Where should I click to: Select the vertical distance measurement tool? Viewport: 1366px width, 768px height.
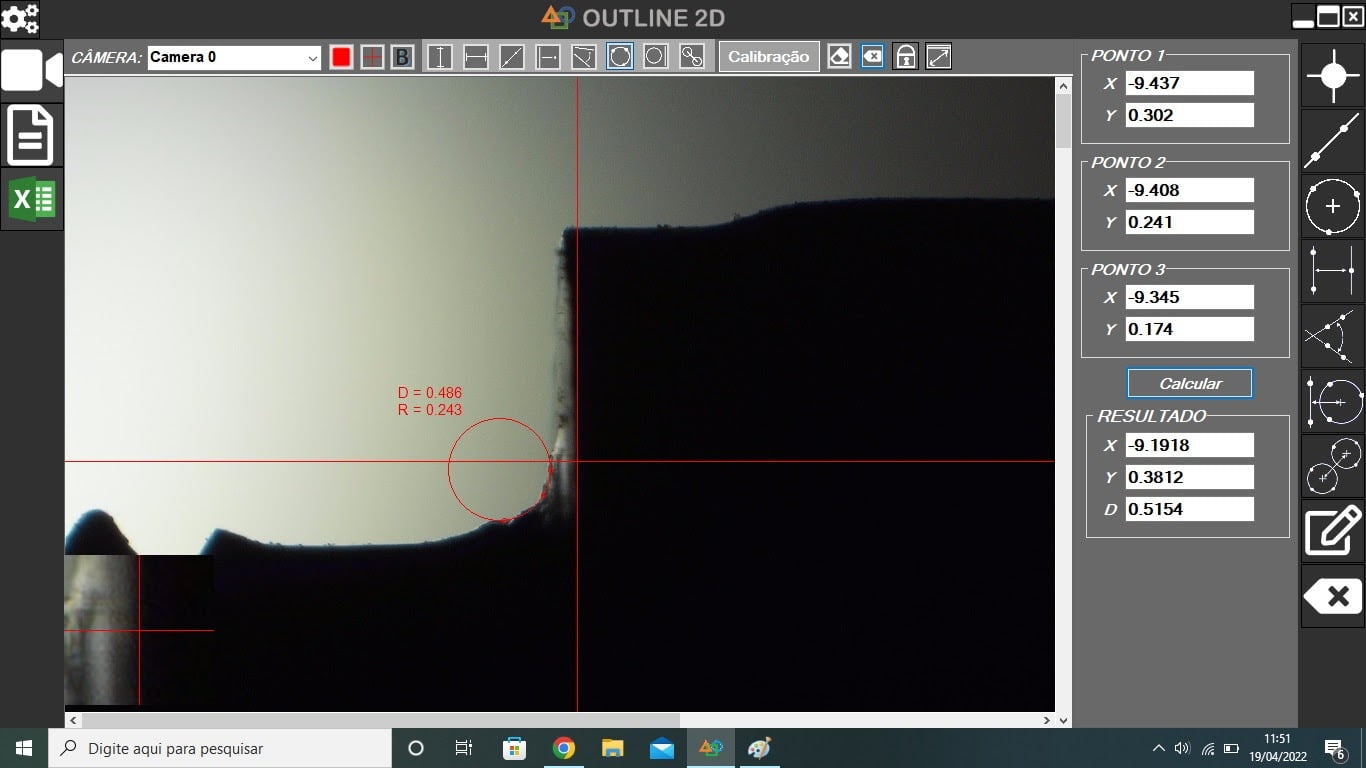tap(440, 57)
